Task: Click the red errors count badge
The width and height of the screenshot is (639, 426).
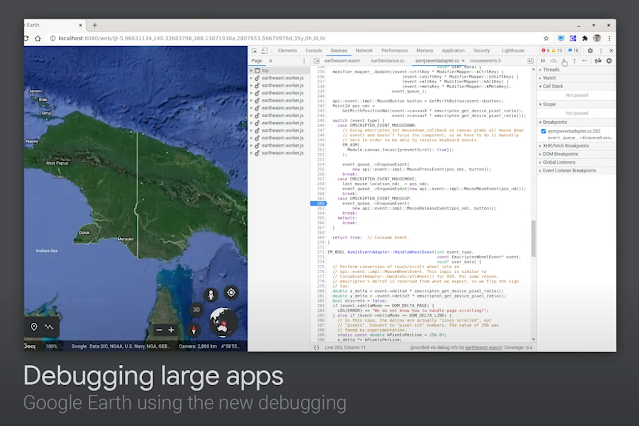Action: [x=545, y=51]
